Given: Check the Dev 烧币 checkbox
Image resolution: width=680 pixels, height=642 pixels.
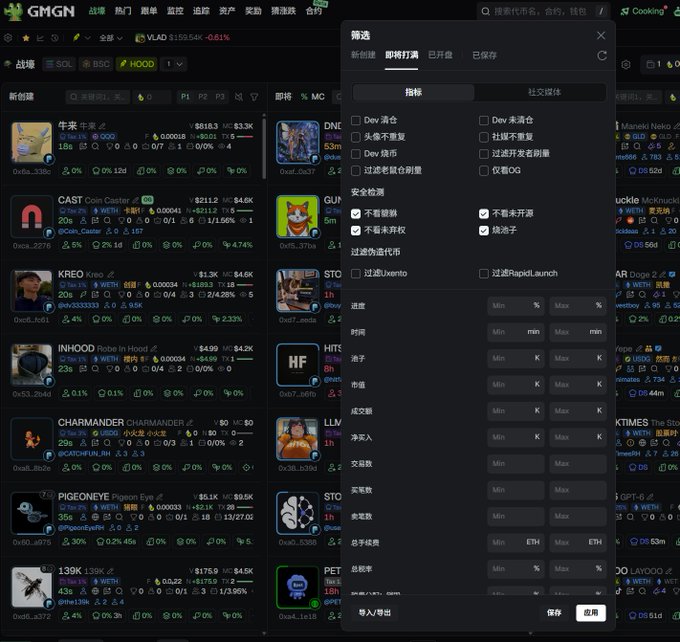Looking at the screenshot, I should 356,154.
